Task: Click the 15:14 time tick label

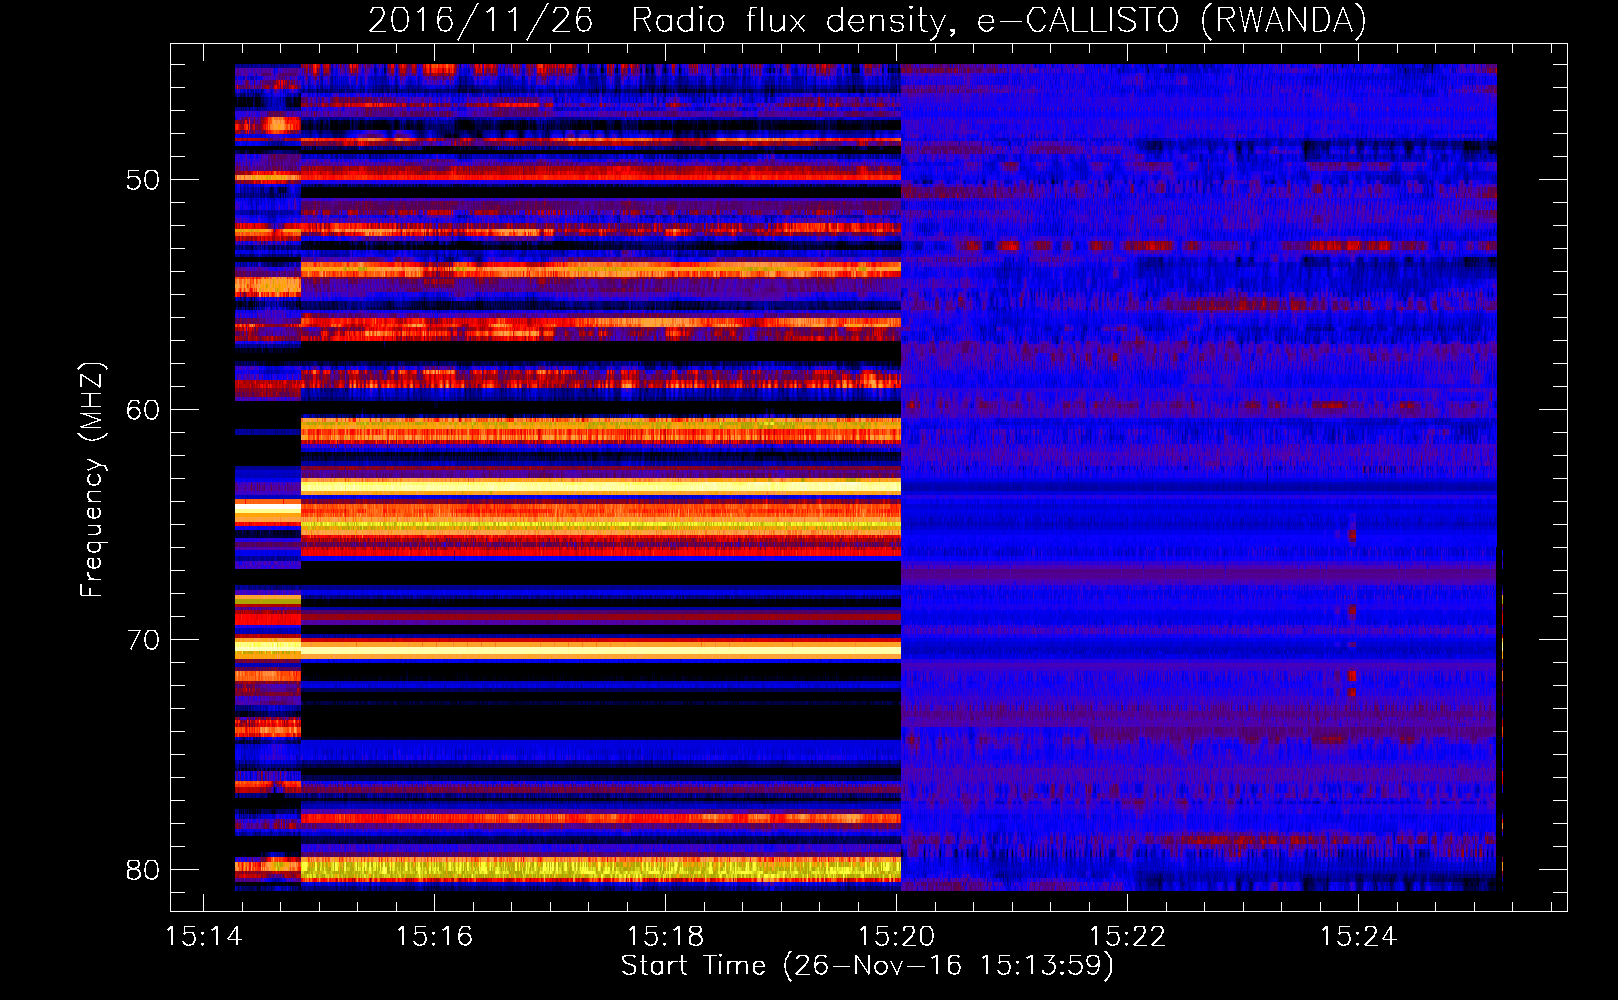Action: click(203, 937)
